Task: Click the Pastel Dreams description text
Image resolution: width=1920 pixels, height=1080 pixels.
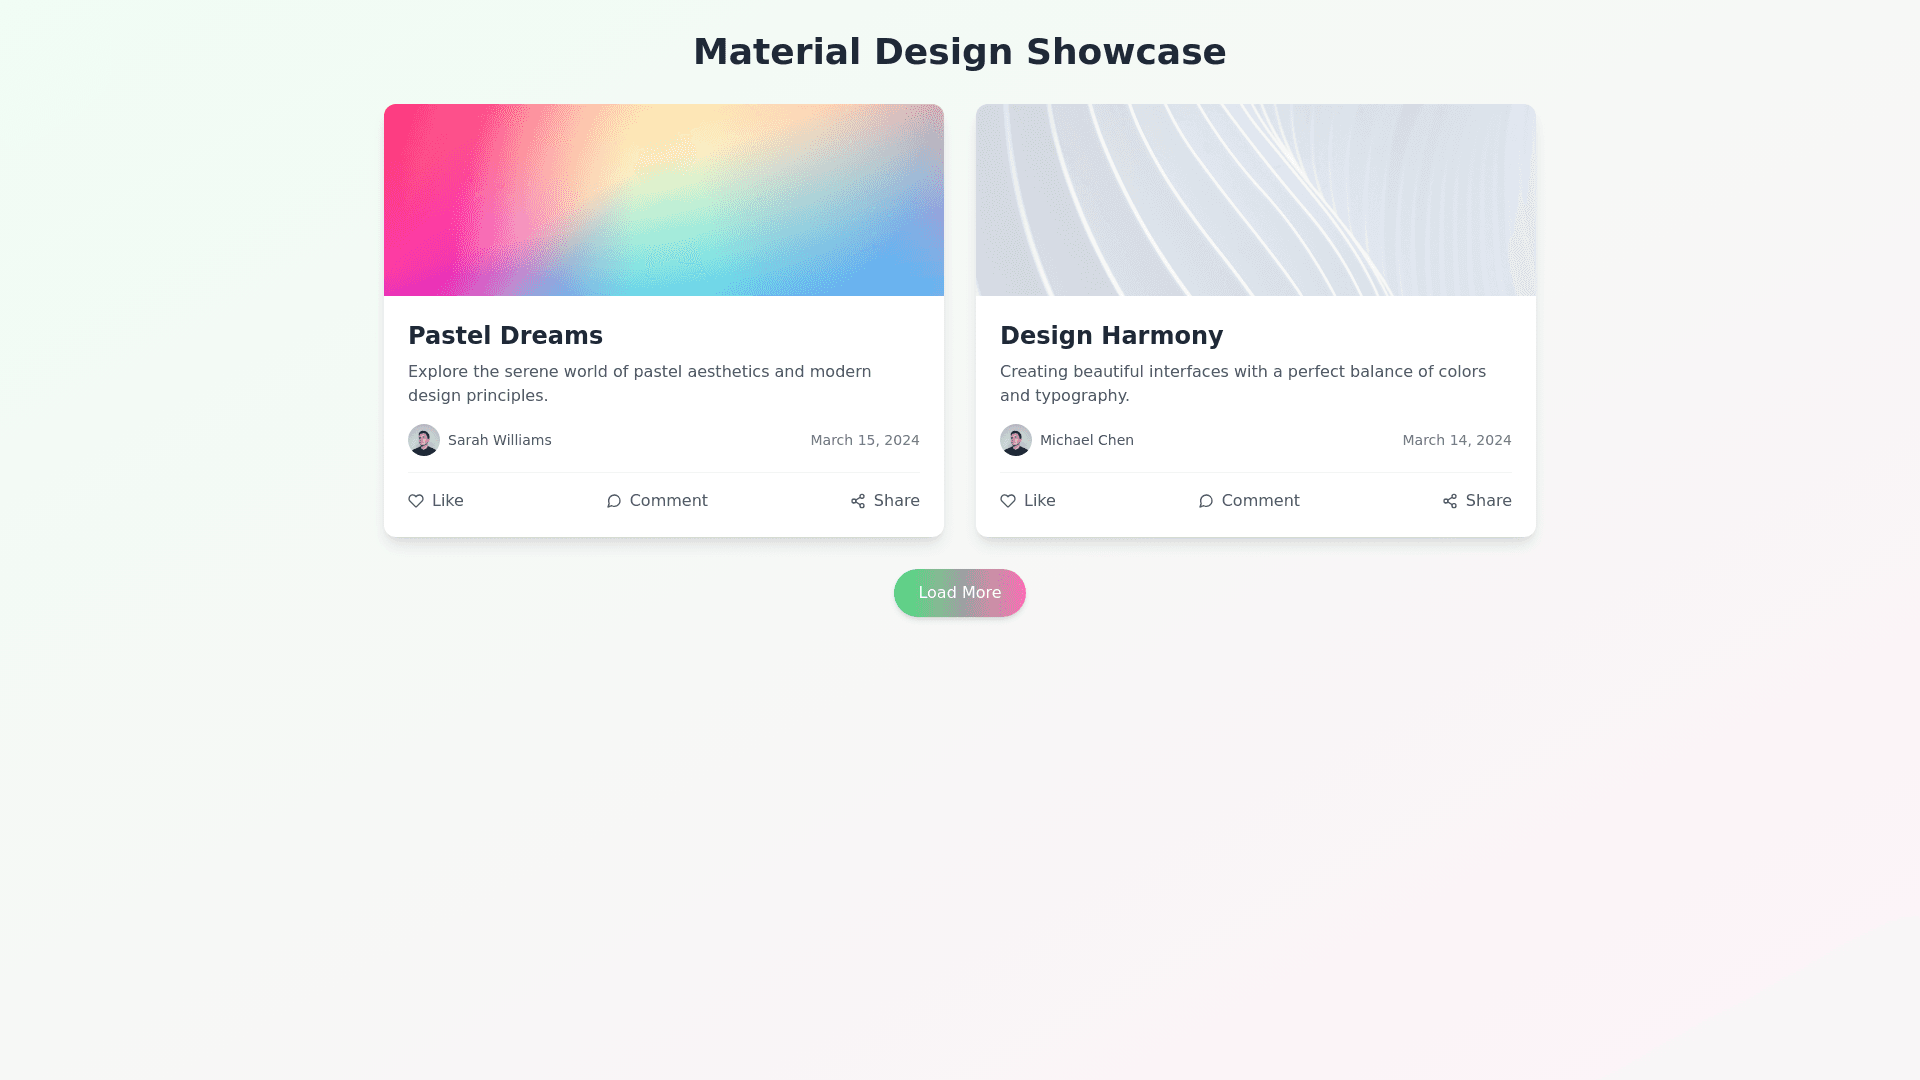Action: click(x=639, y=383)
